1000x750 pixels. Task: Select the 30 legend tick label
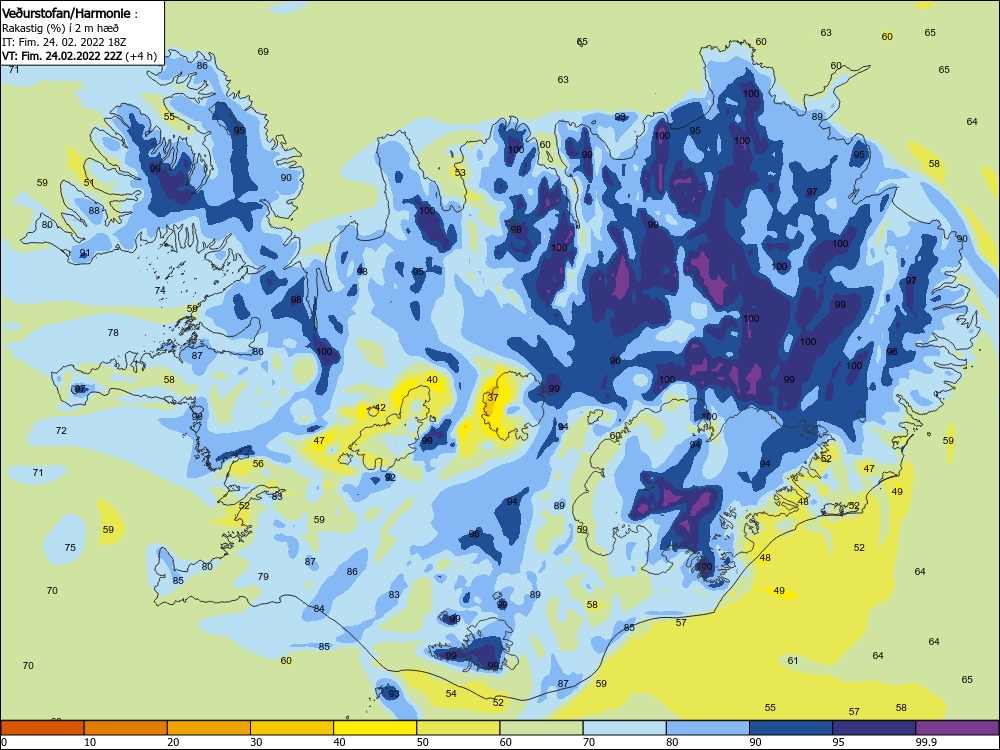pyautogui.click(x=256, y=742)
